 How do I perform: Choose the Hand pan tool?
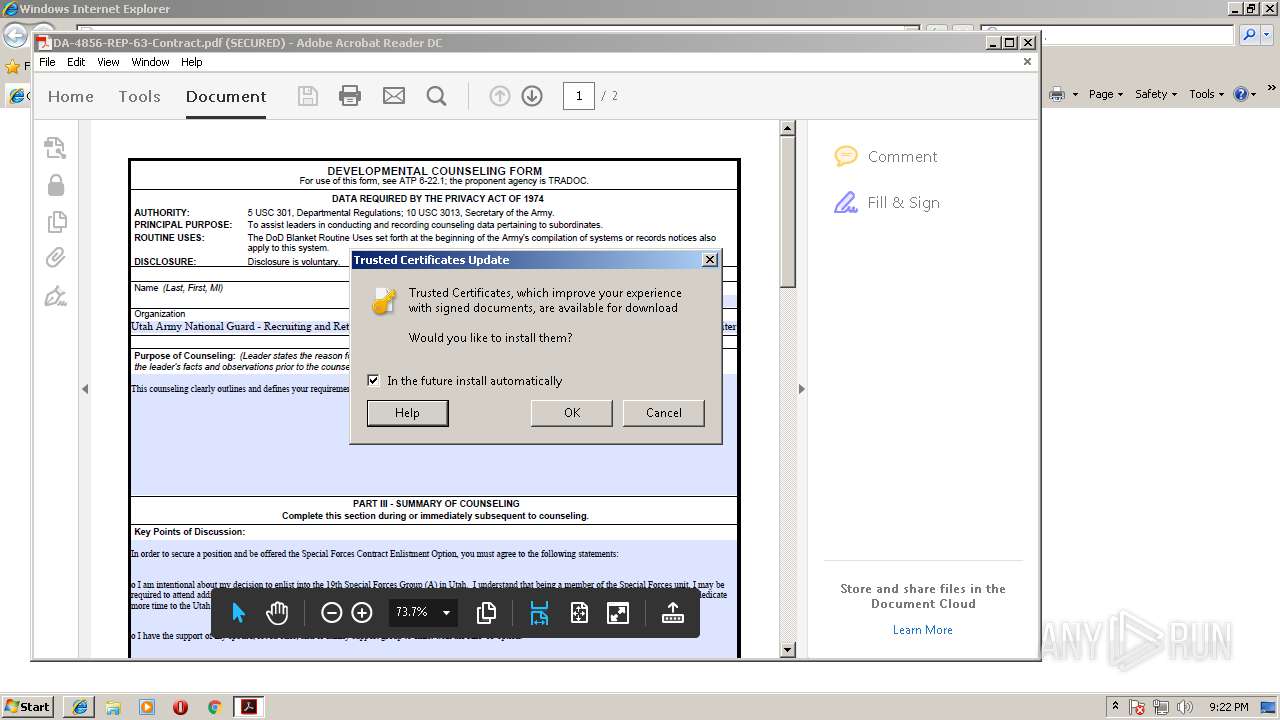click(277, 613)
